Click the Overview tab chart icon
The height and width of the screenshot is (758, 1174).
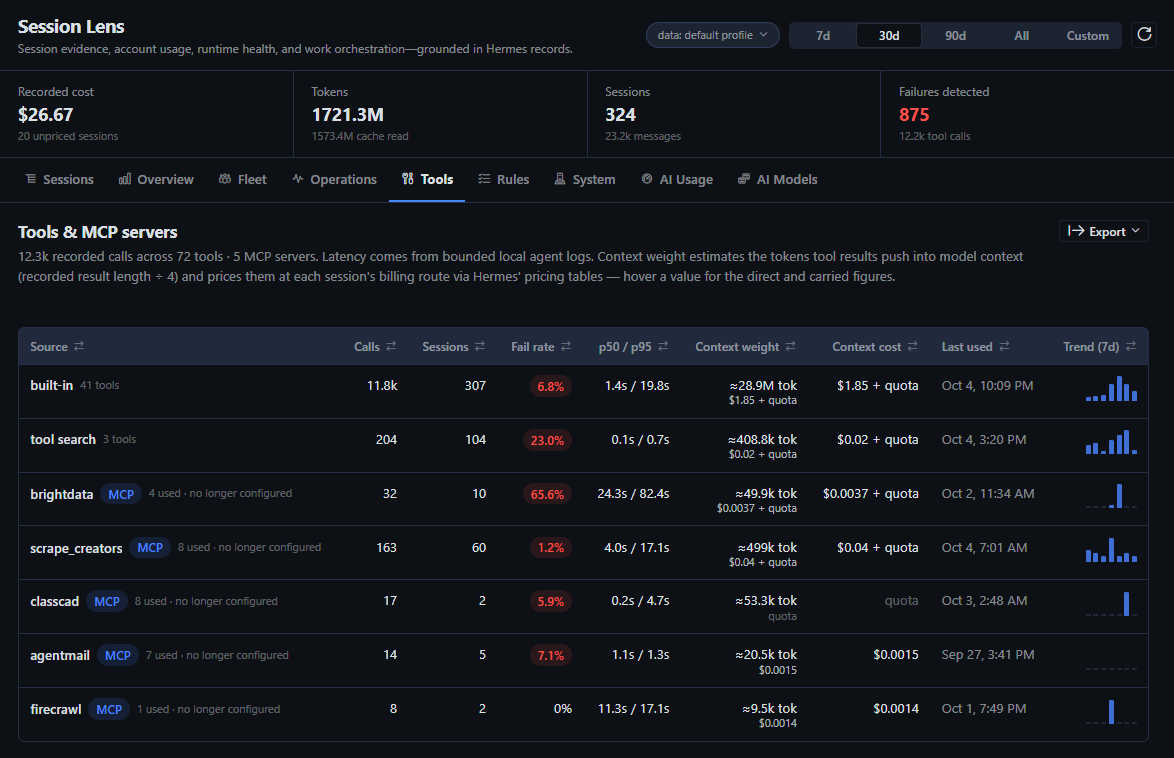(x=125, y=178)
